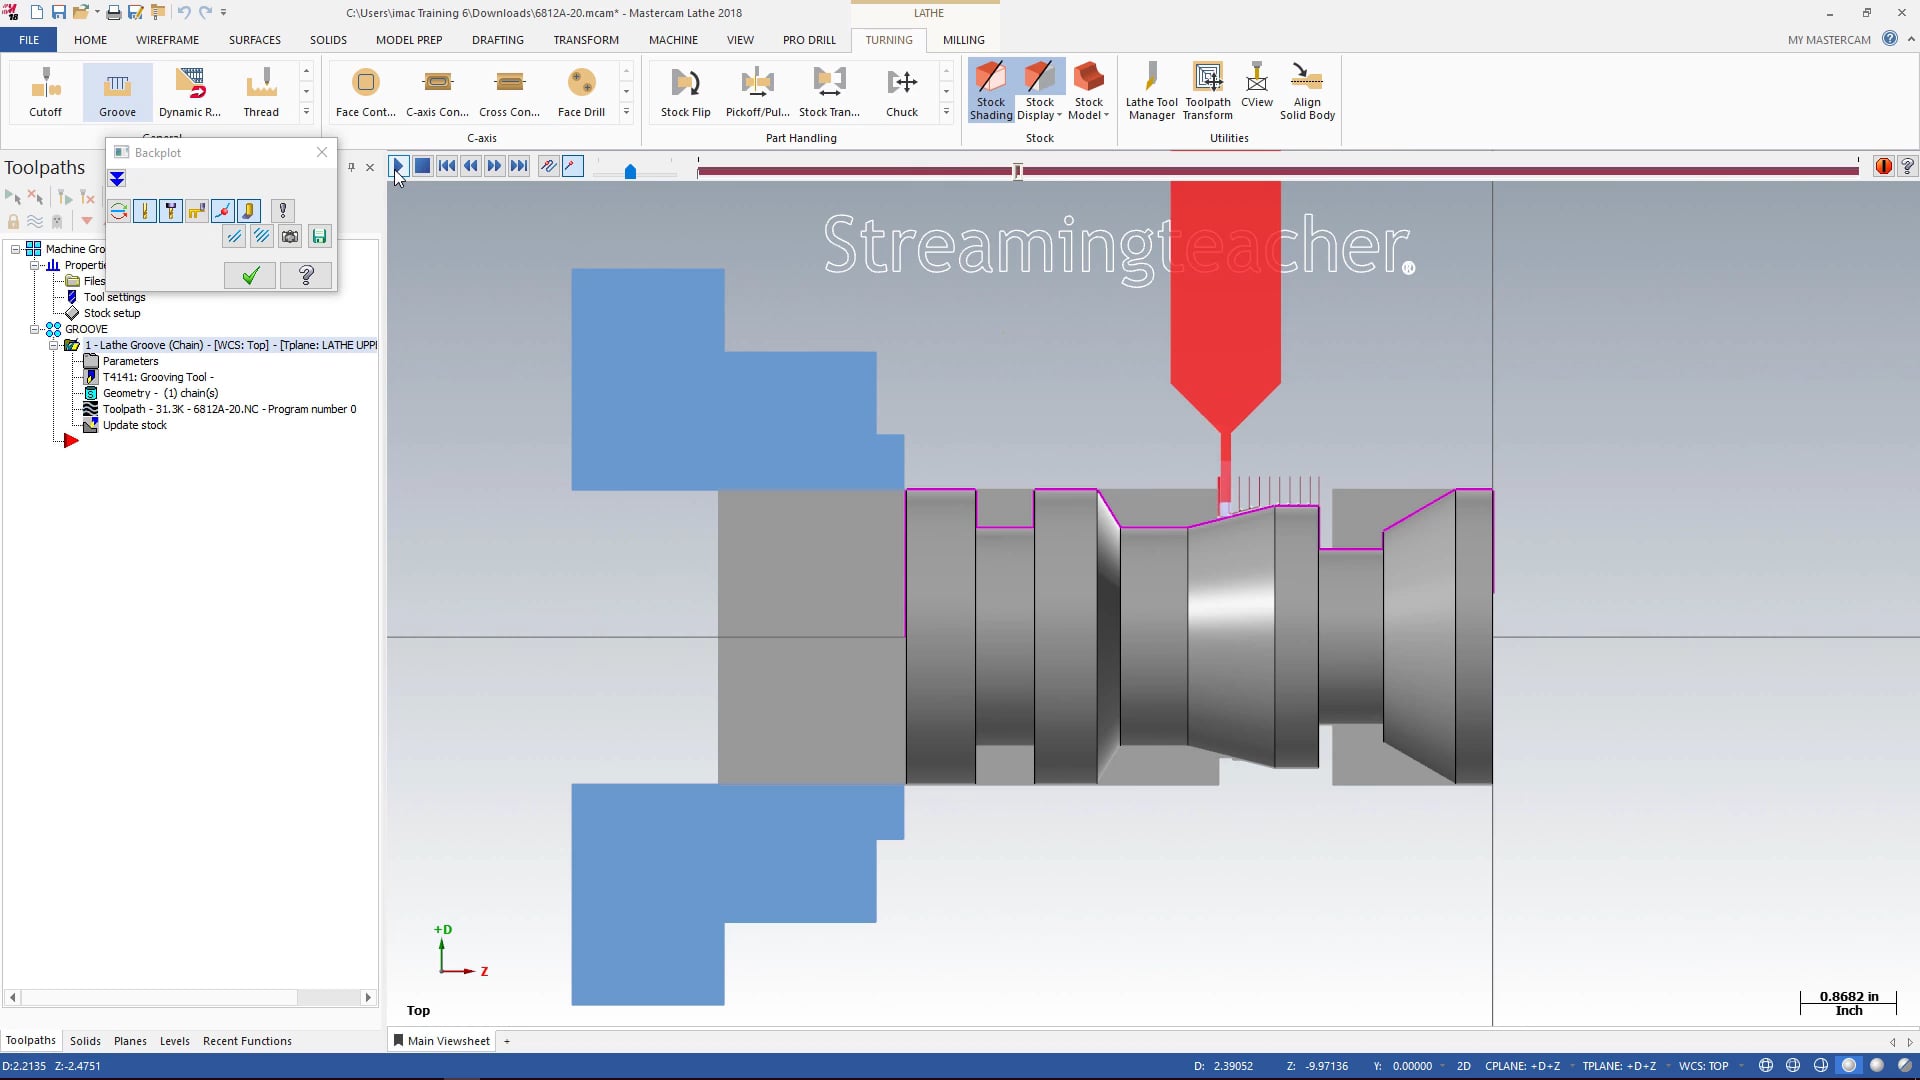
Task: Click the C-axis Contour icon
Action: [437, 92]
